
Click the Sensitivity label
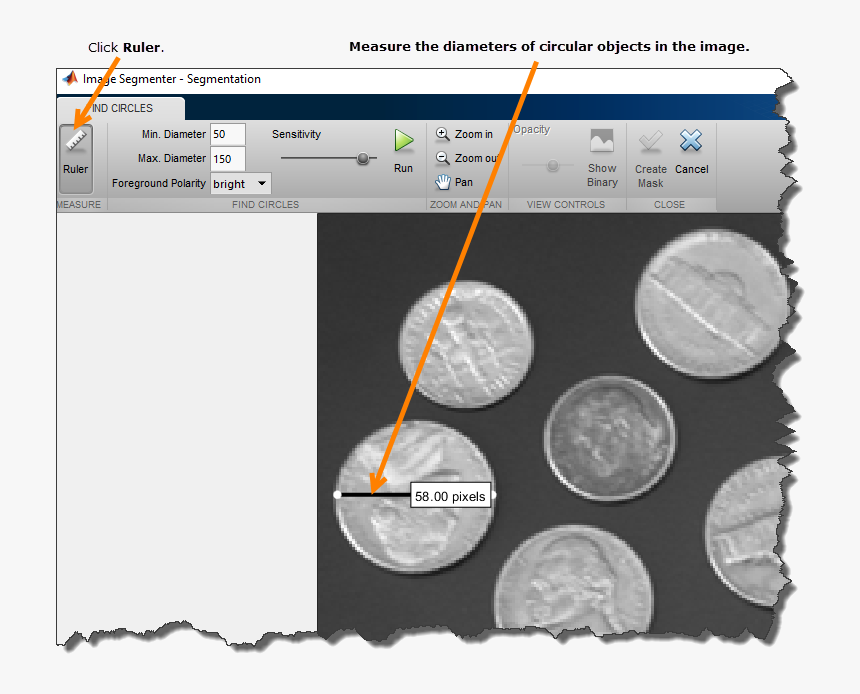tap(296, 134)
